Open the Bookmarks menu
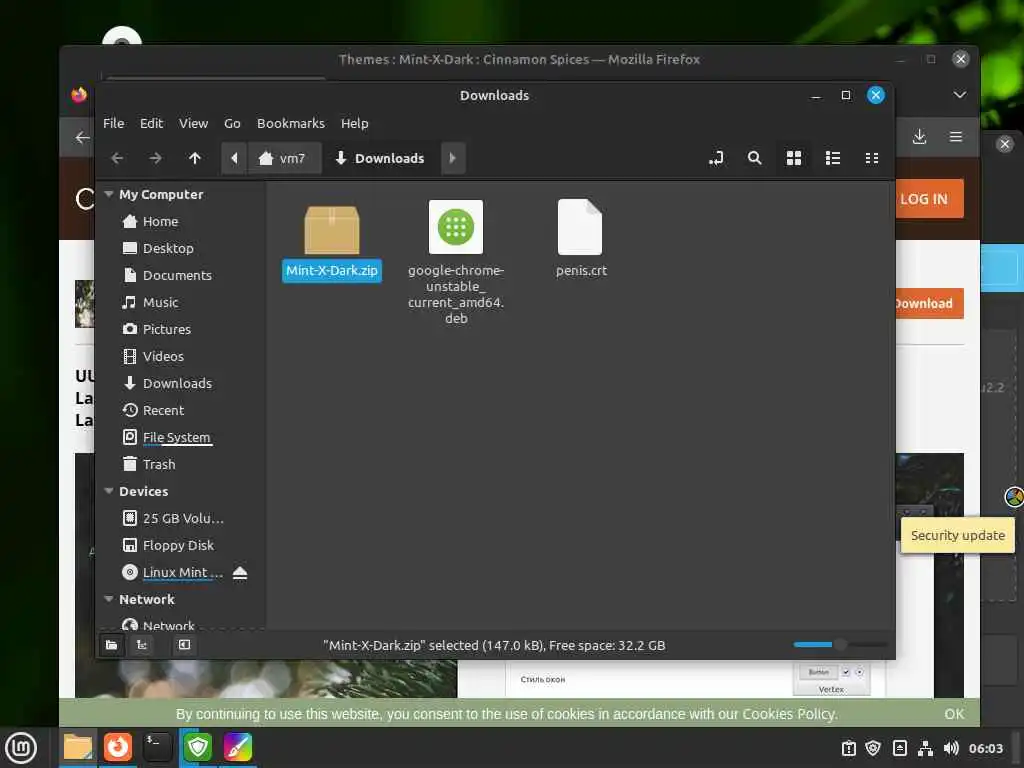This screenshot has height=768, width=1024. [x=291, y=123]
